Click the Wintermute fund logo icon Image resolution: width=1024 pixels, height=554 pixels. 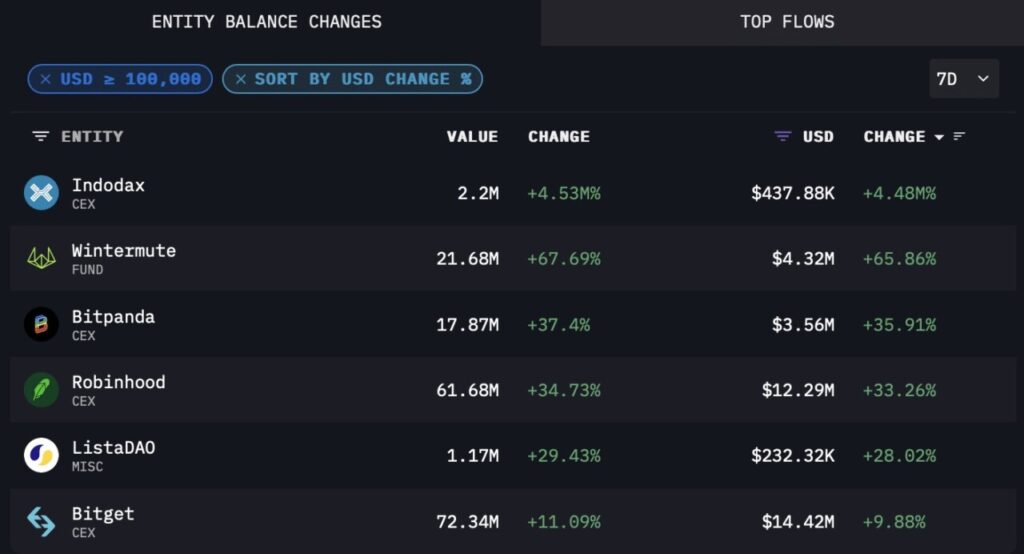point(41,258)
